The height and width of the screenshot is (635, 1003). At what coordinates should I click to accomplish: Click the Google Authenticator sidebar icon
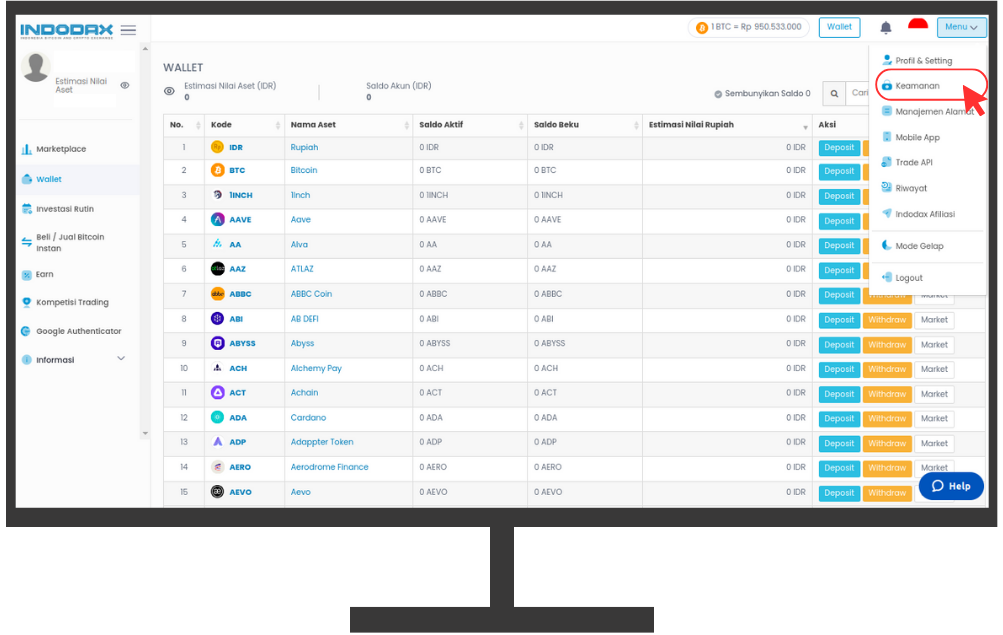[x=26, y=331]
